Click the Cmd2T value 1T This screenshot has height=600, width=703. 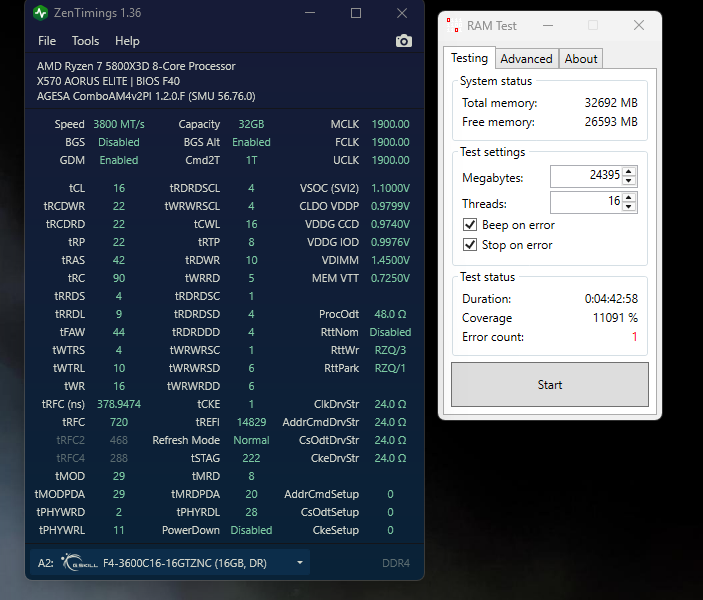(x=251, y=160)
